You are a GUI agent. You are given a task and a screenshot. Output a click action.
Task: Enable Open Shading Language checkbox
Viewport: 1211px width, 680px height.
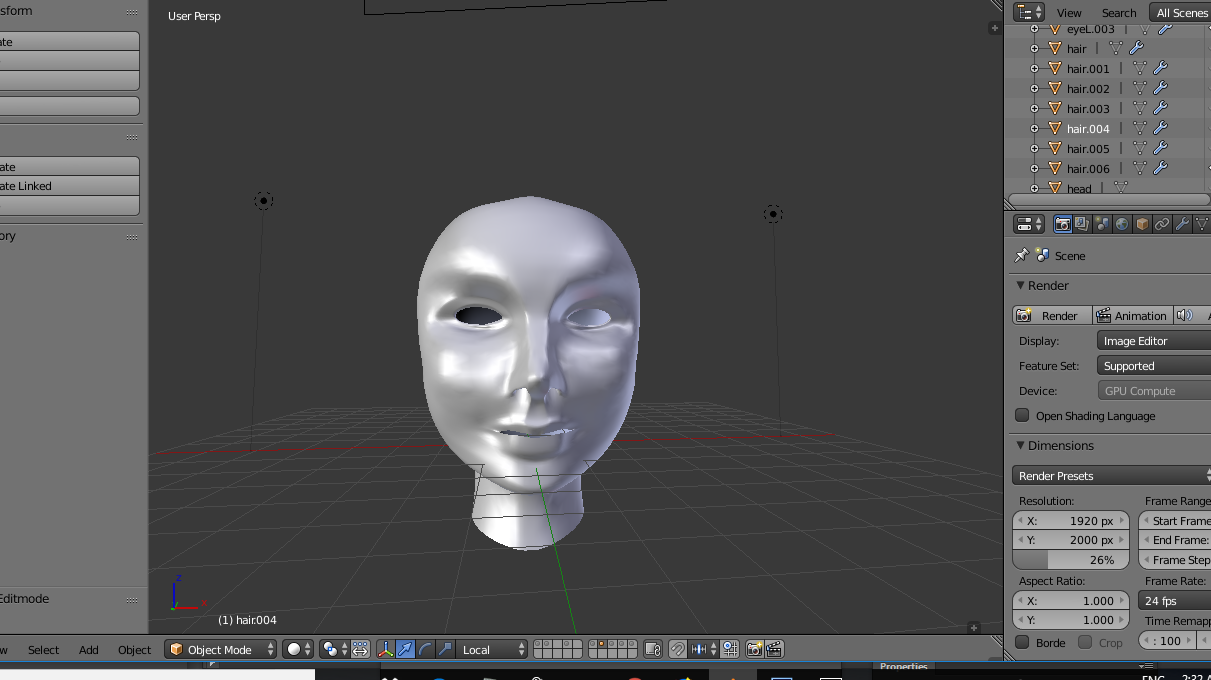[1022, 415]
